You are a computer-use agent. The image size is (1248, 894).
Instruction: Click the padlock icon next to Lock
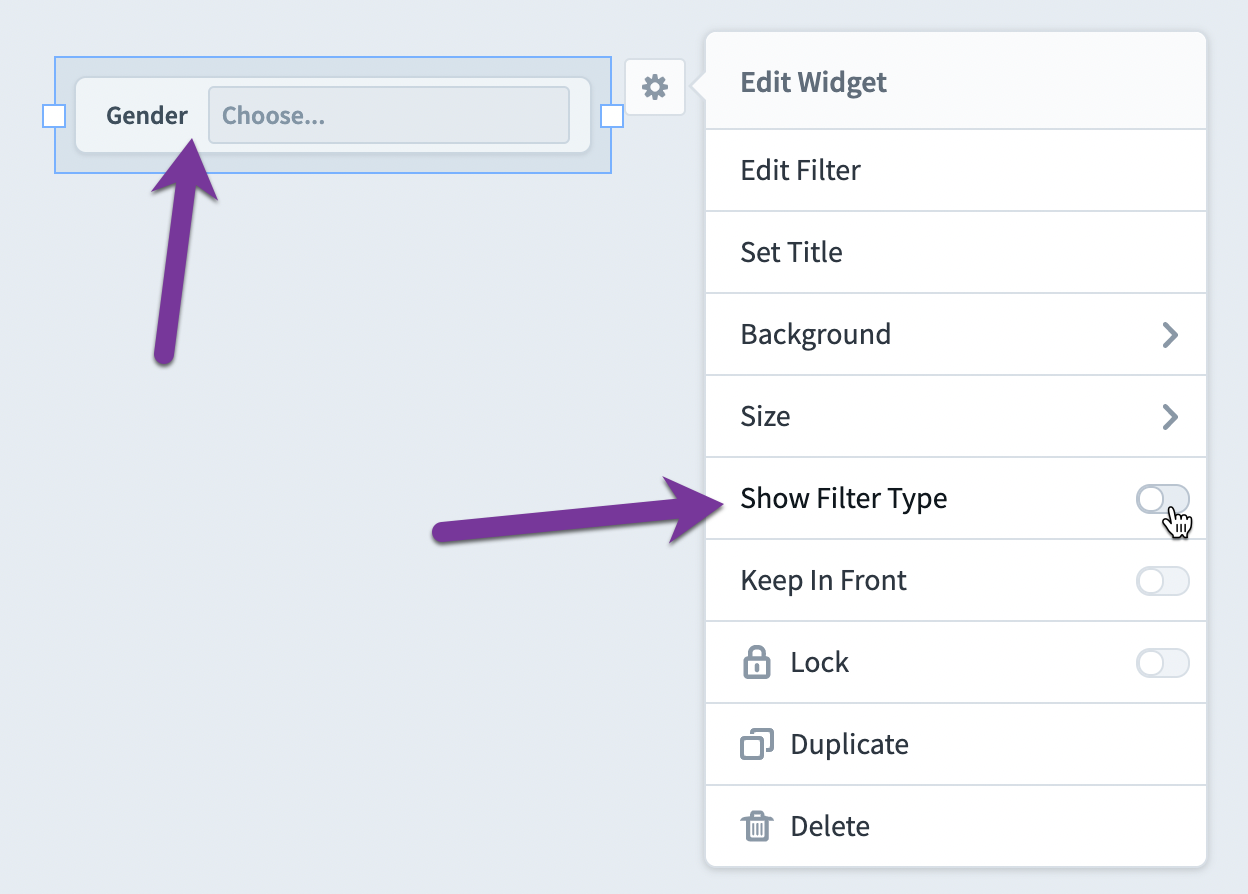coord(757,663)
